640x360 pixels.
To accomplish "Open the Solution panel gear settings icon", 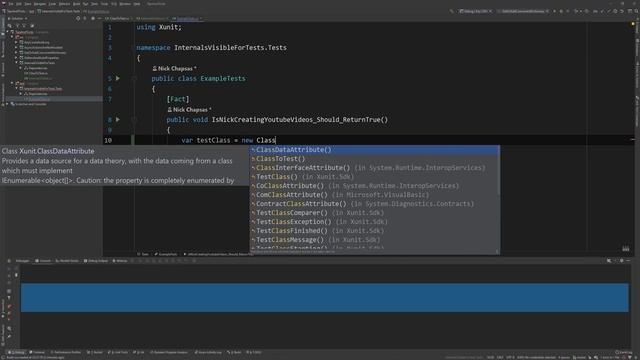I will point(93,18).
